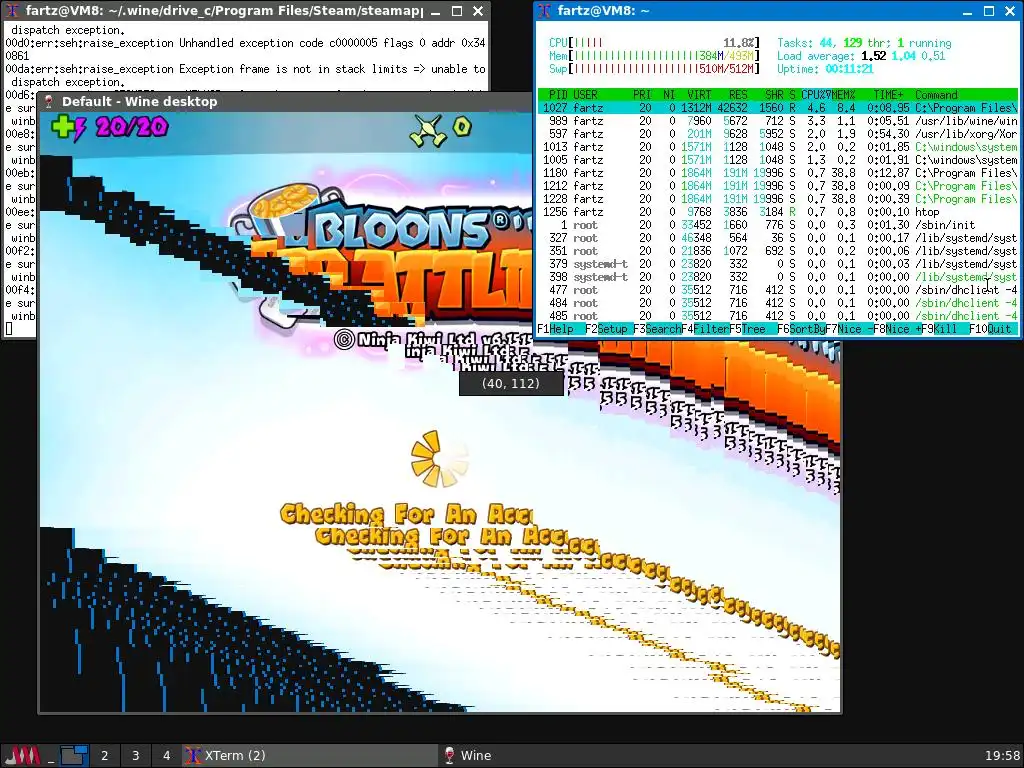Open the JWM start menu logo
Viewport: 1024px width, 768px height.
[23, 756]
